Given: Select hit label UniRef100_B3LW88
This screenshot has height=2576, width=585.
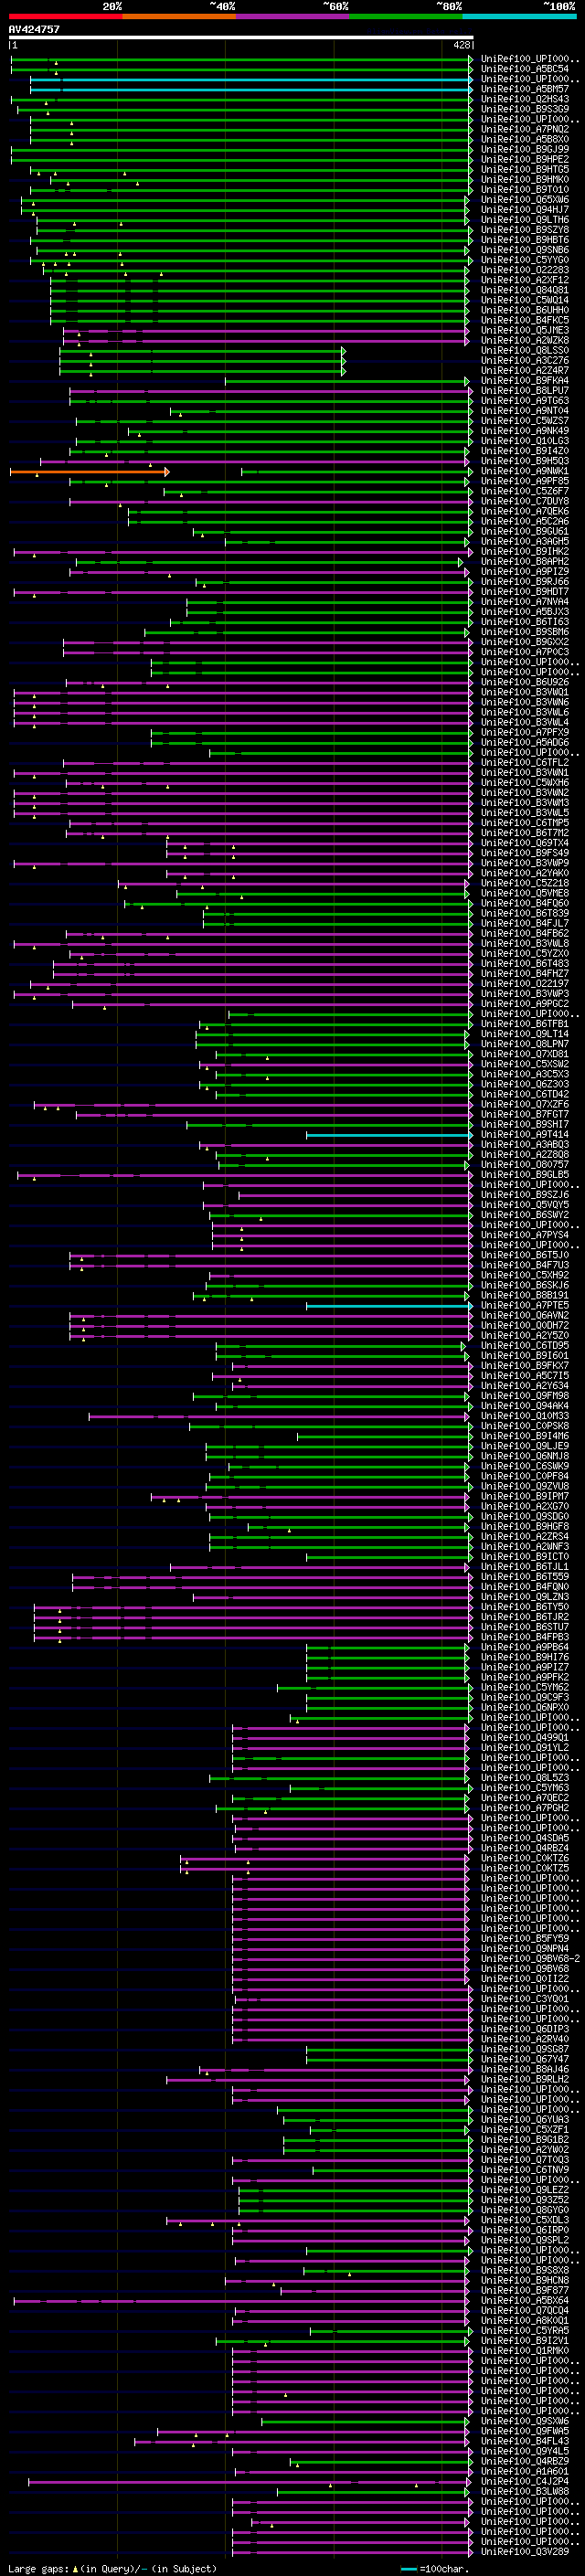Looking at the screenshot, I should [525, 2491].
